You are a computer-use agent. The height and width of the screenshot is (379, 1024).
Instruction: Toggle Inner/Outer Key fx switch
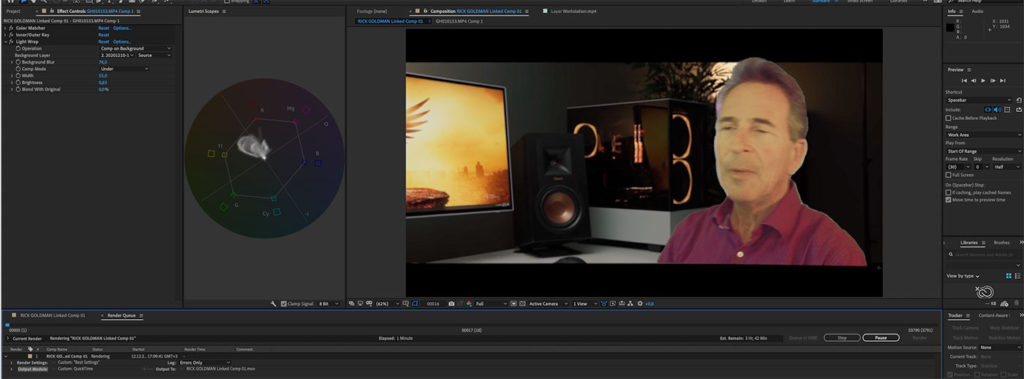(x=11, y=35)
